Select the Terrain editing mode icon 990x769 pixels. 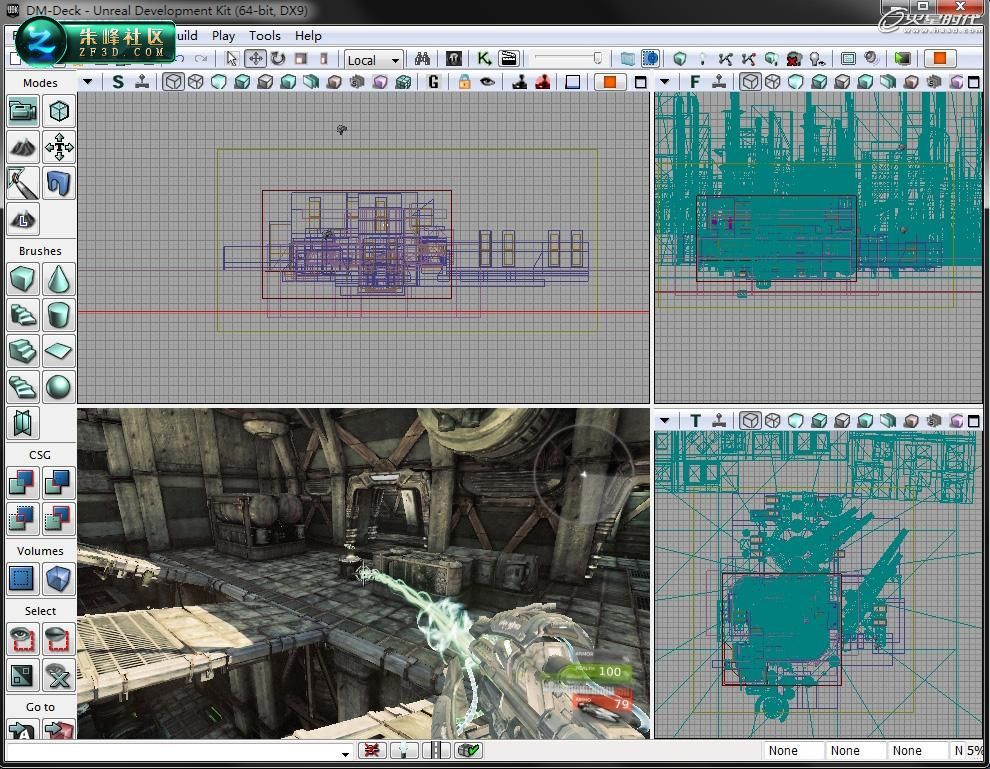coord(23,148)
